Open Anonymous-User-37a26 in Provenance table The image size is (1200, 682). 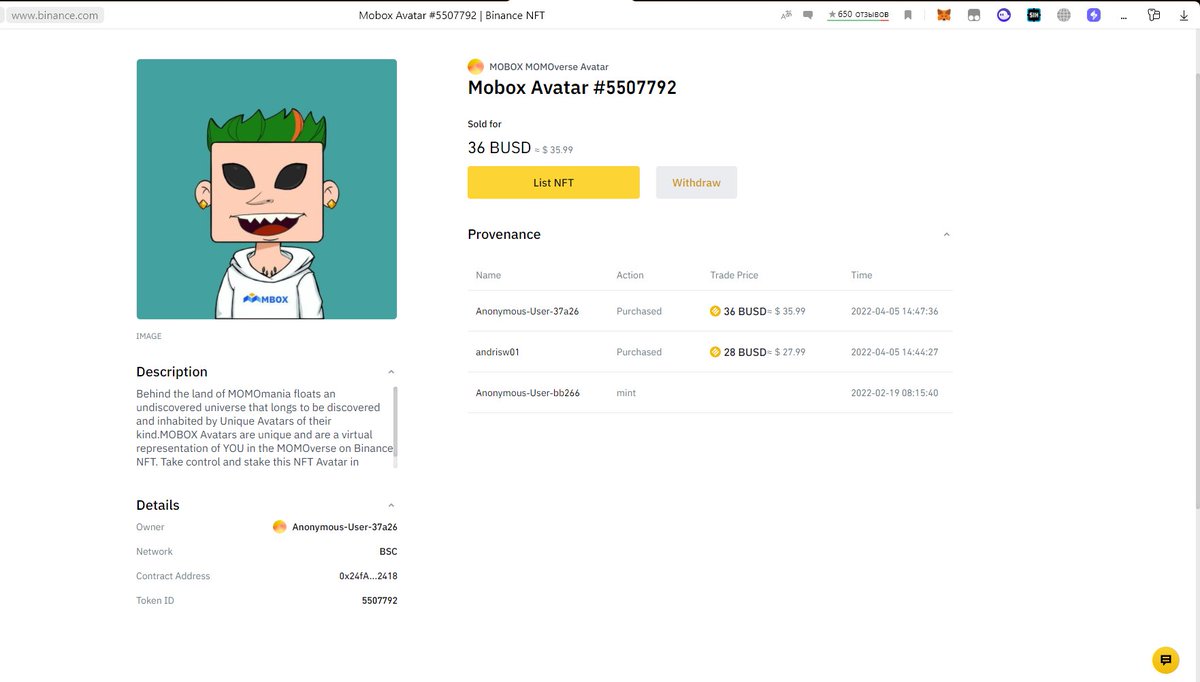tap(527, 311)
